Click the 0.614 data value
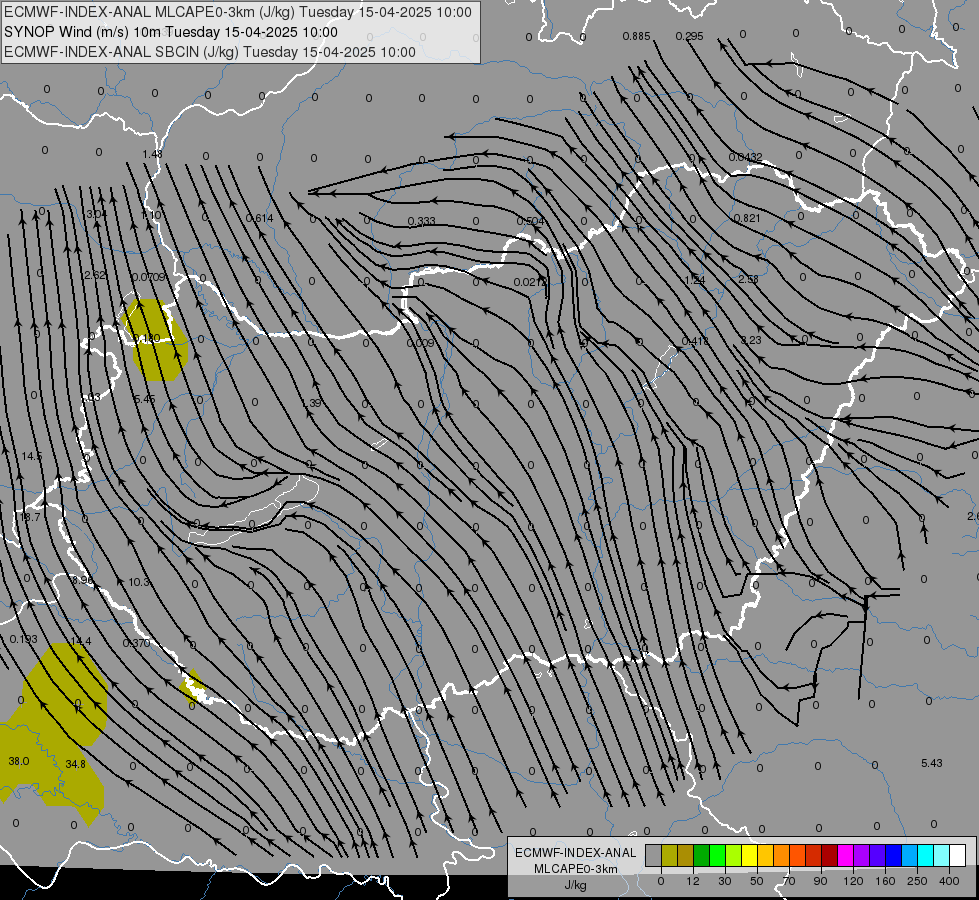 [260, 218]
